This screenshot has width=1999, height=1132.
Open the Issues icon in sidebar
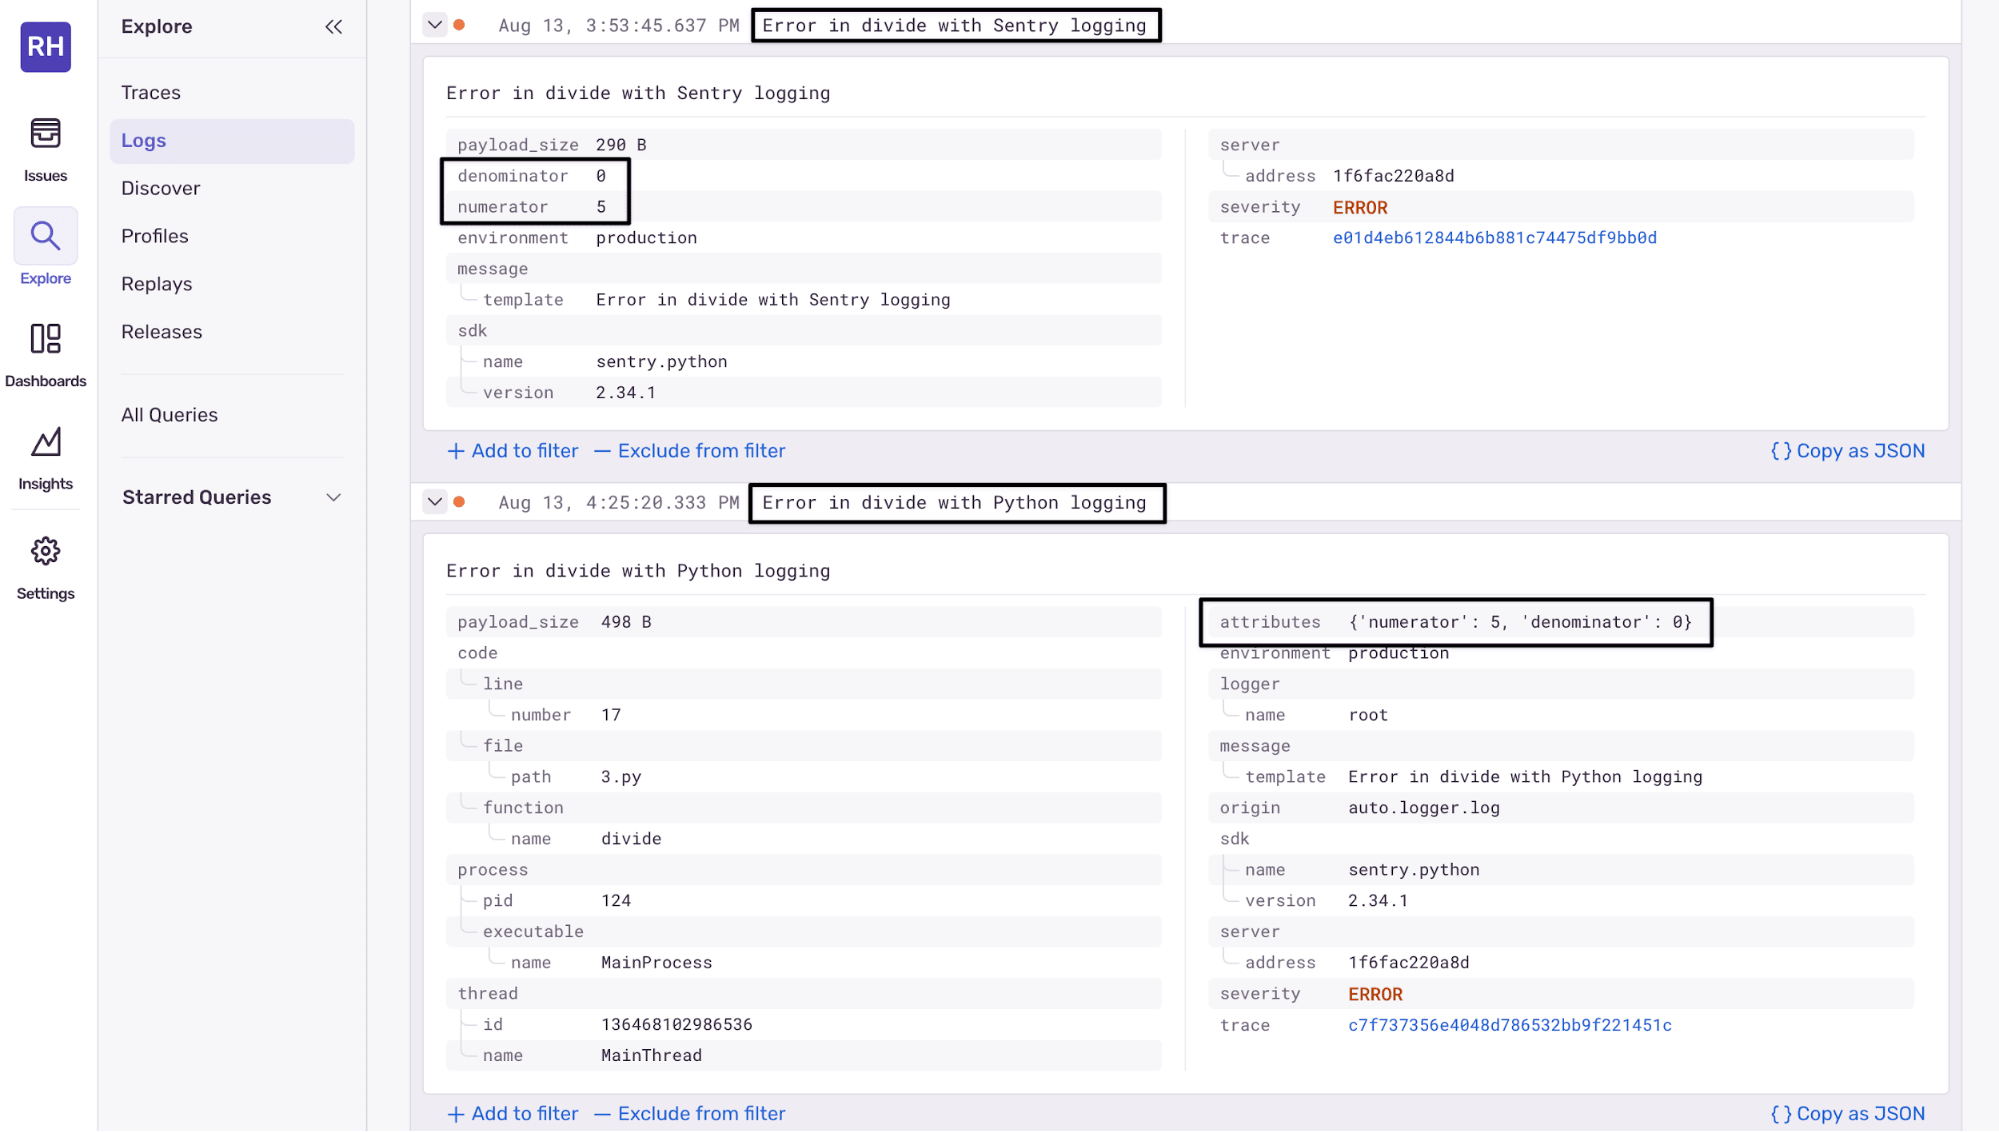pyautogui.click(x=45, y=135)
